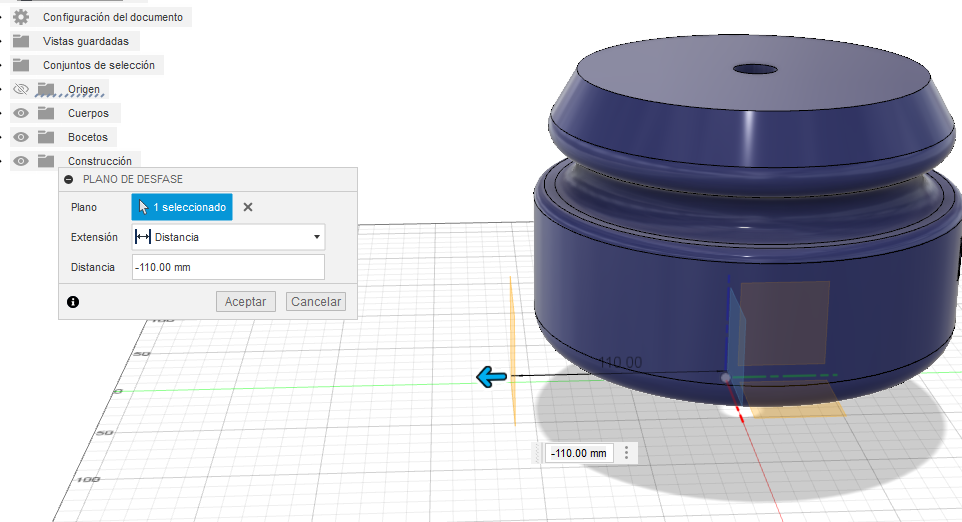Toggle visibility of Bocetos folder

pos(21,137)
